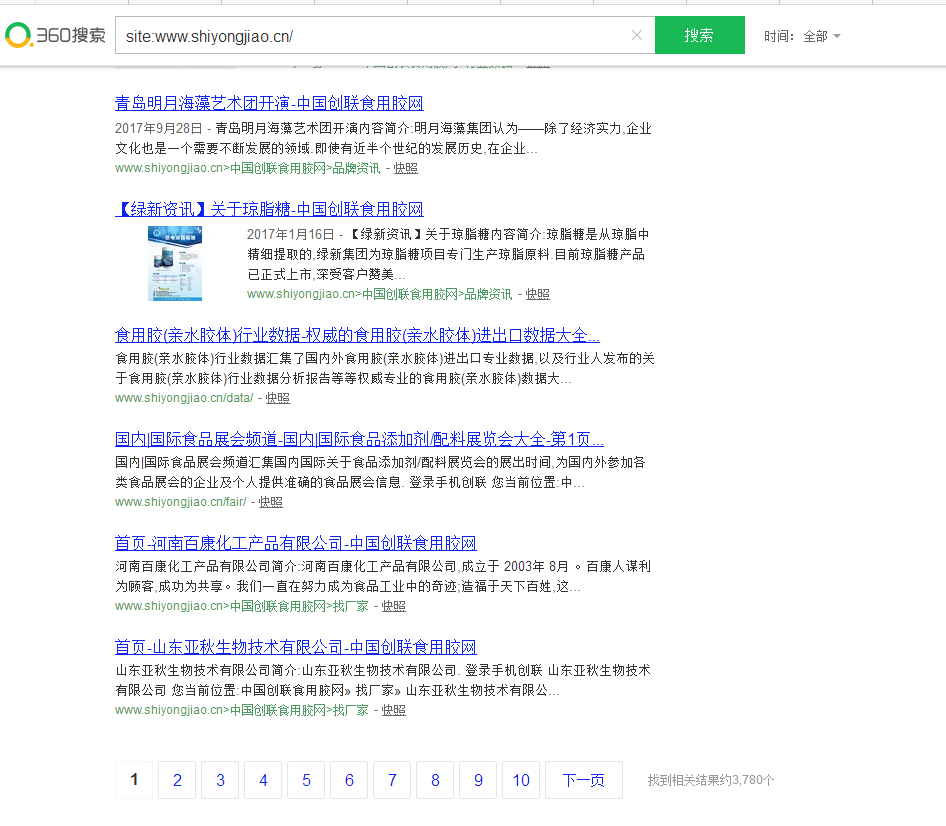This screenshot has height=826, width=946.
Task: Go to results page 3
Action: pos(220,780)
